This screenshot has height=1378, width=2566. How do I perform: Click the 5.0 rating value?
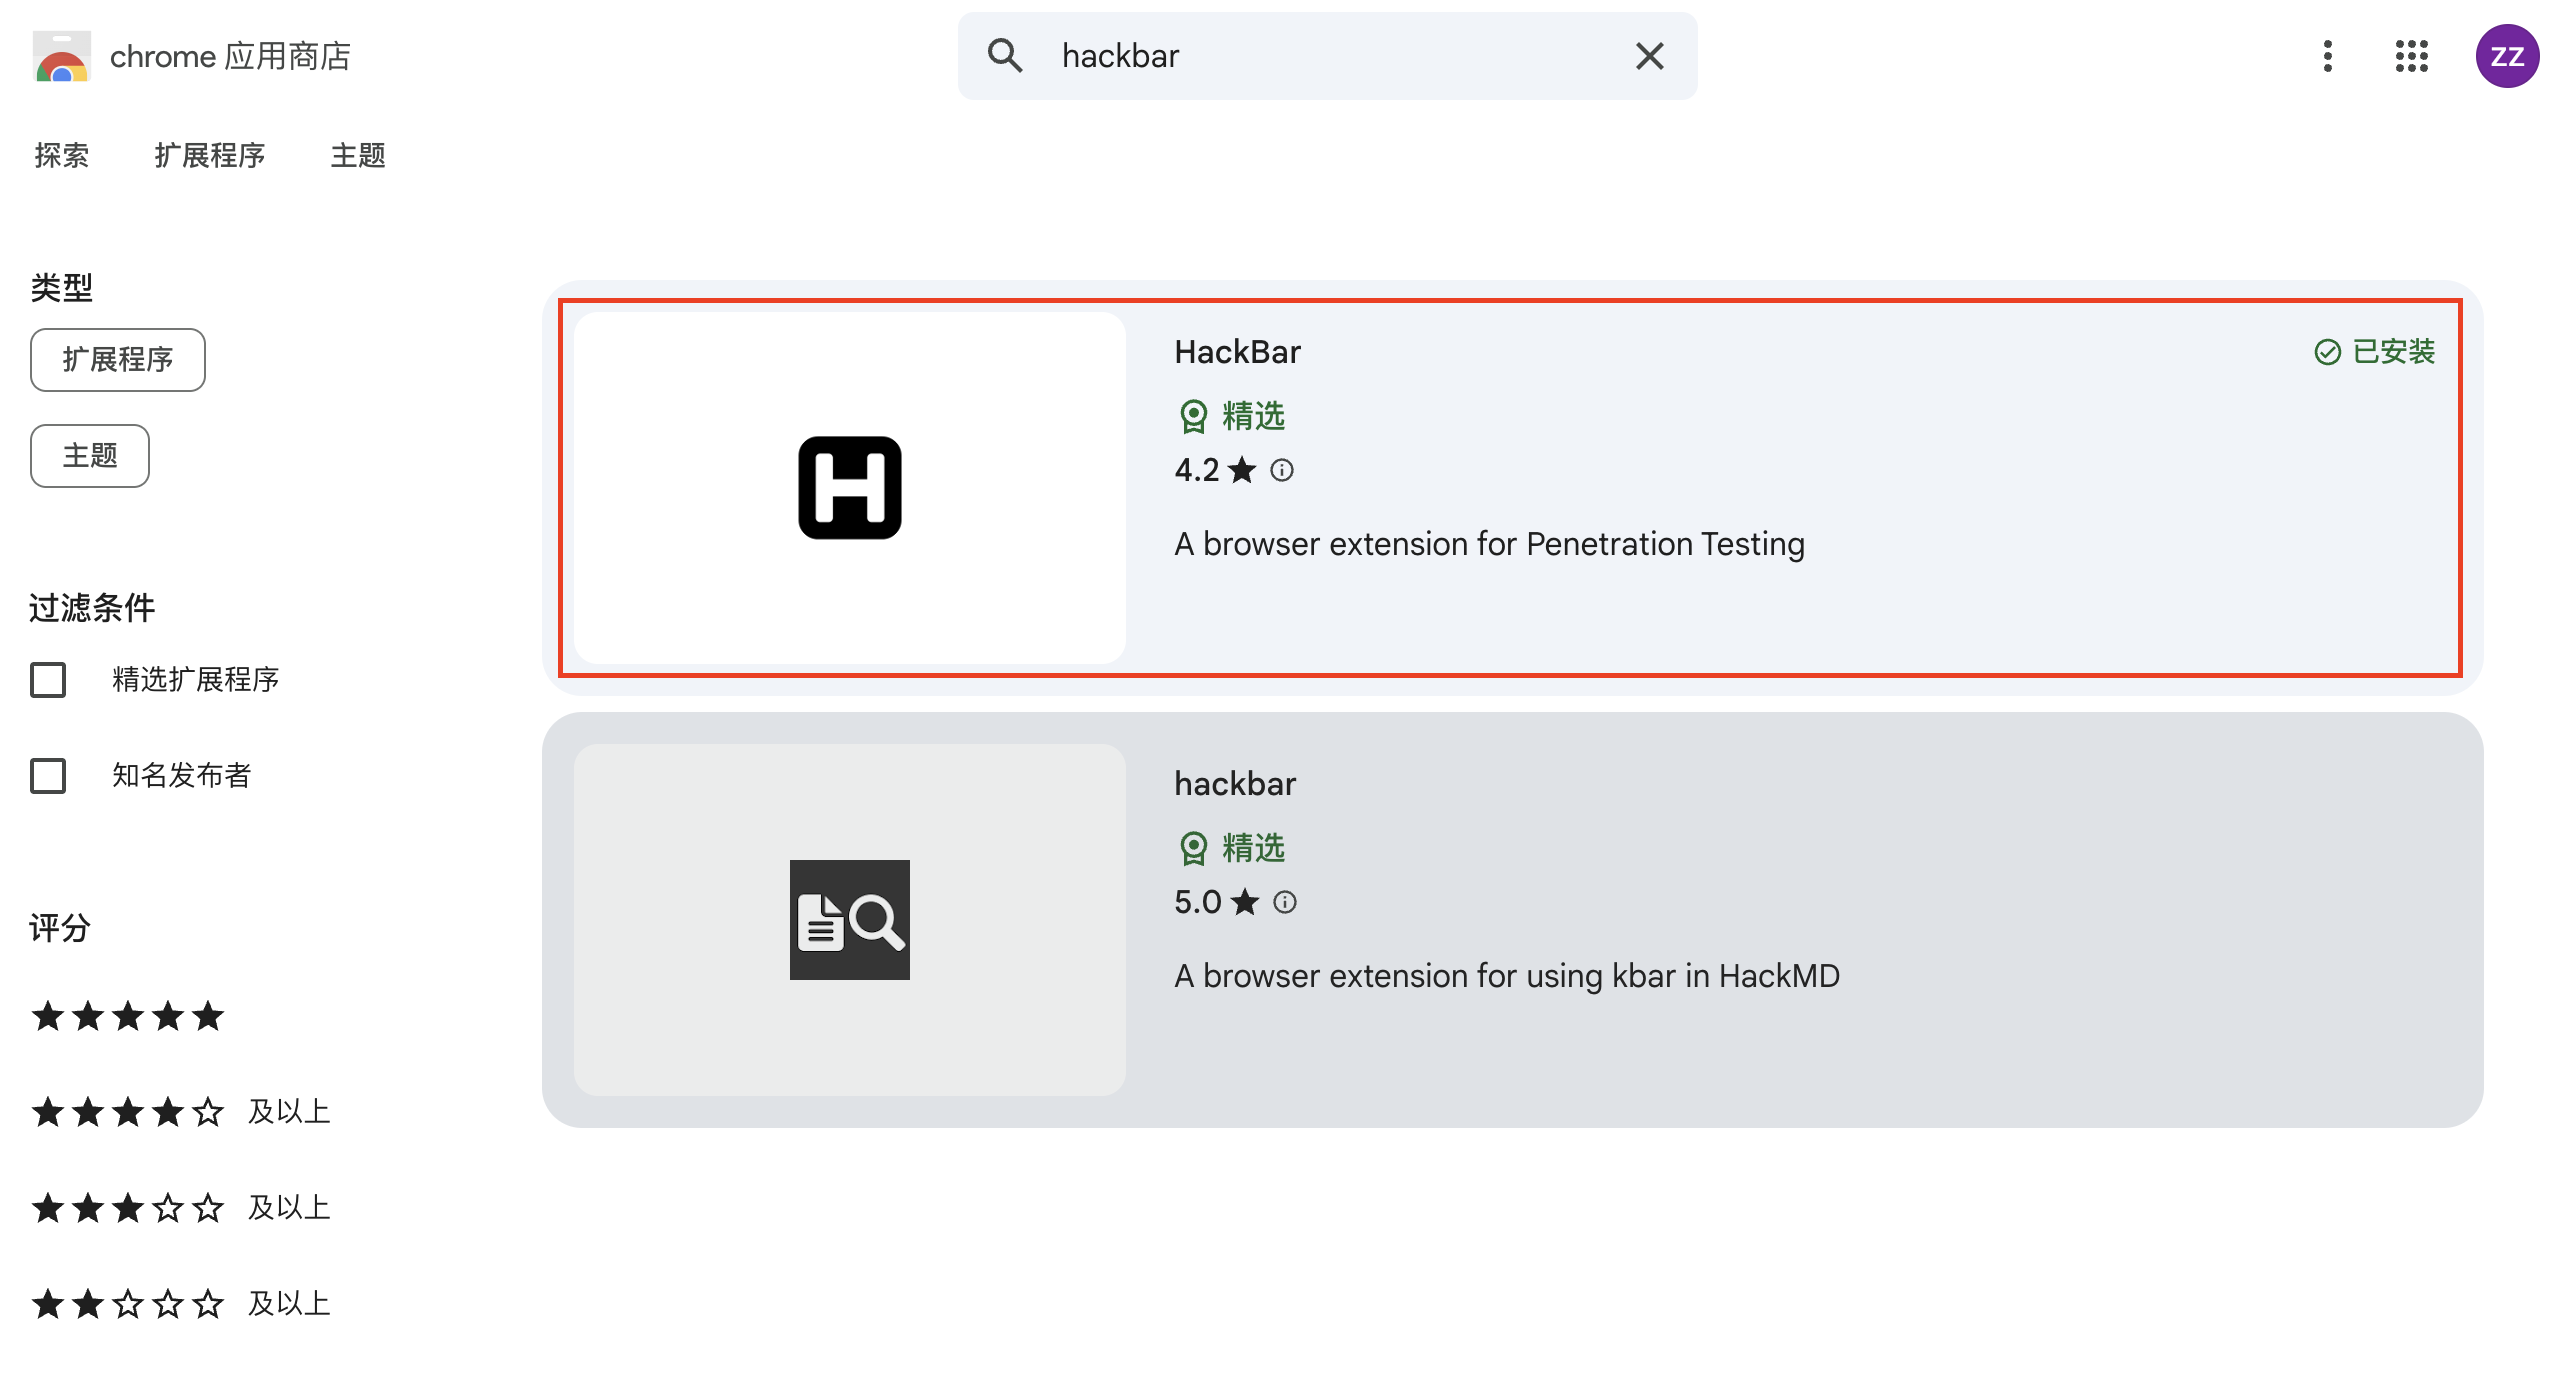[1198, 902]
